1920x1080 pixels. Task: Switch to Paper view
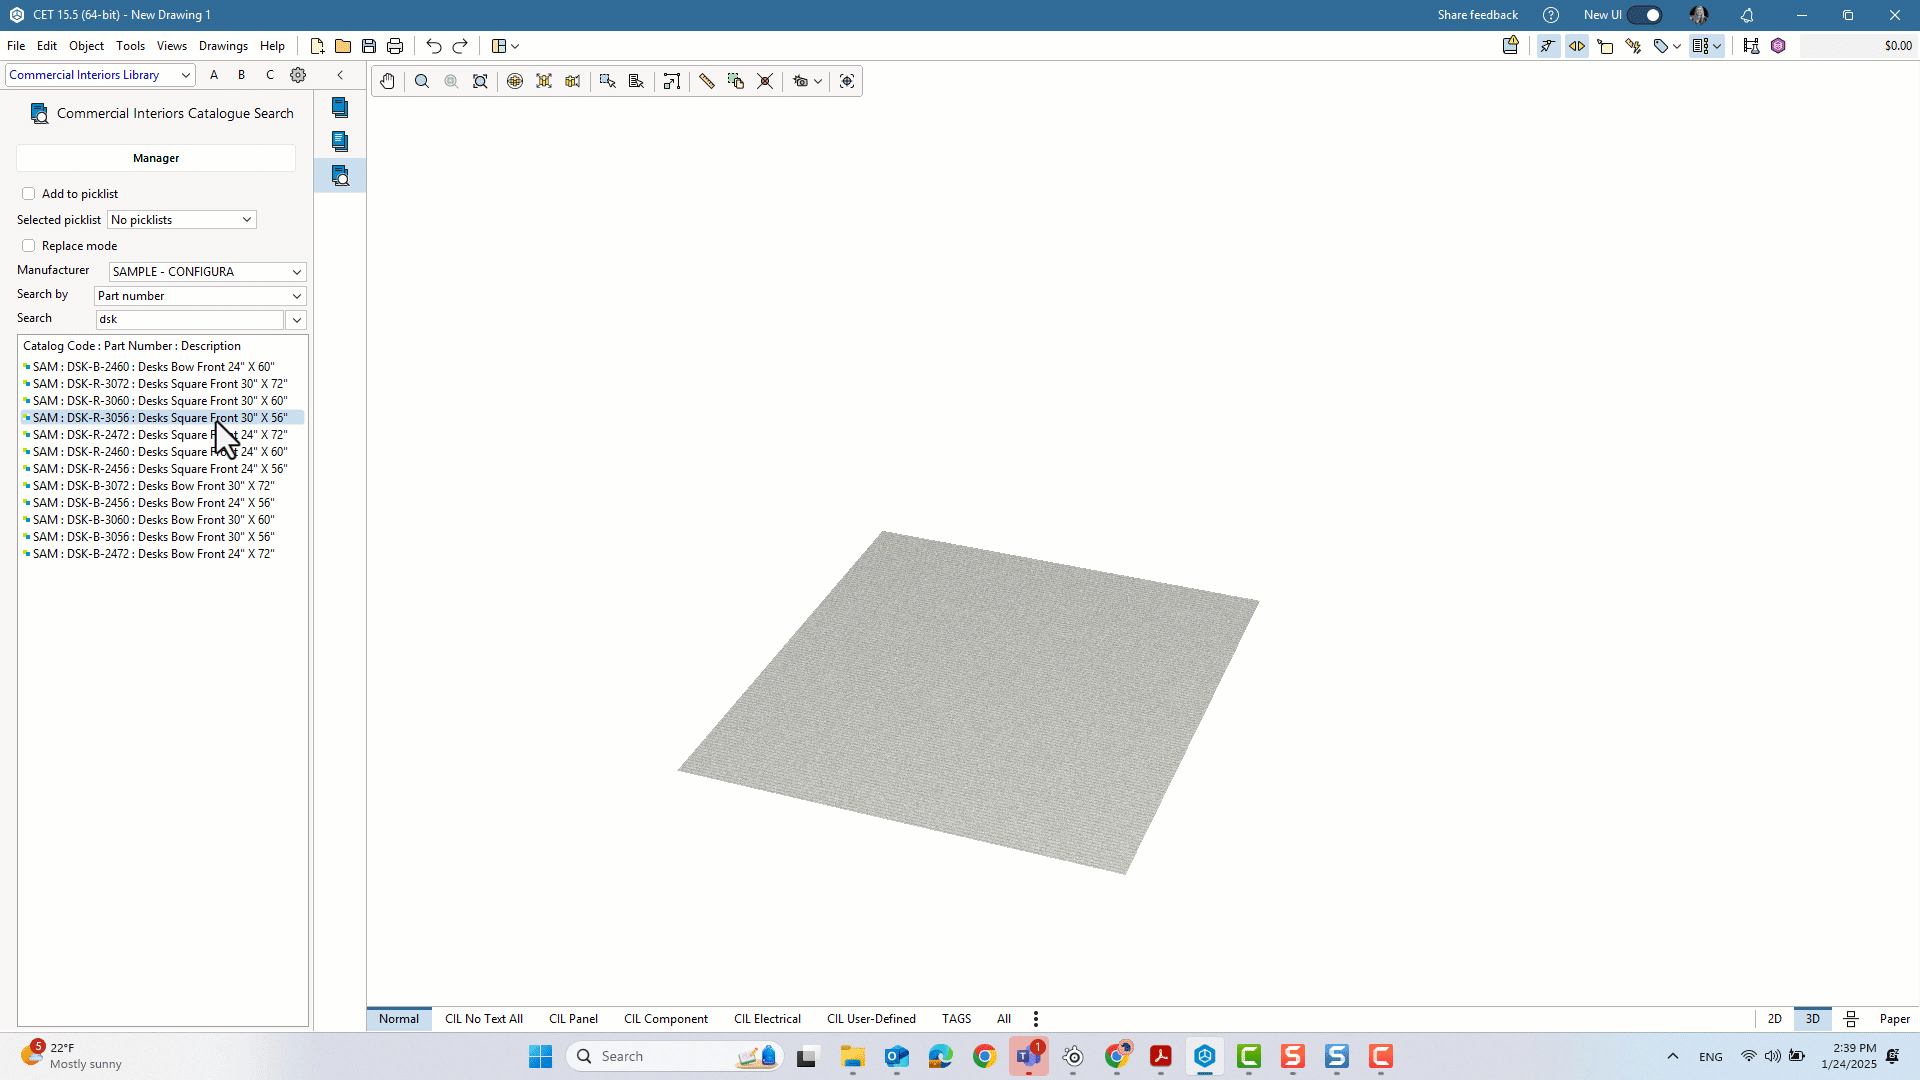pyautogui.click(x=1895, y=1019)
